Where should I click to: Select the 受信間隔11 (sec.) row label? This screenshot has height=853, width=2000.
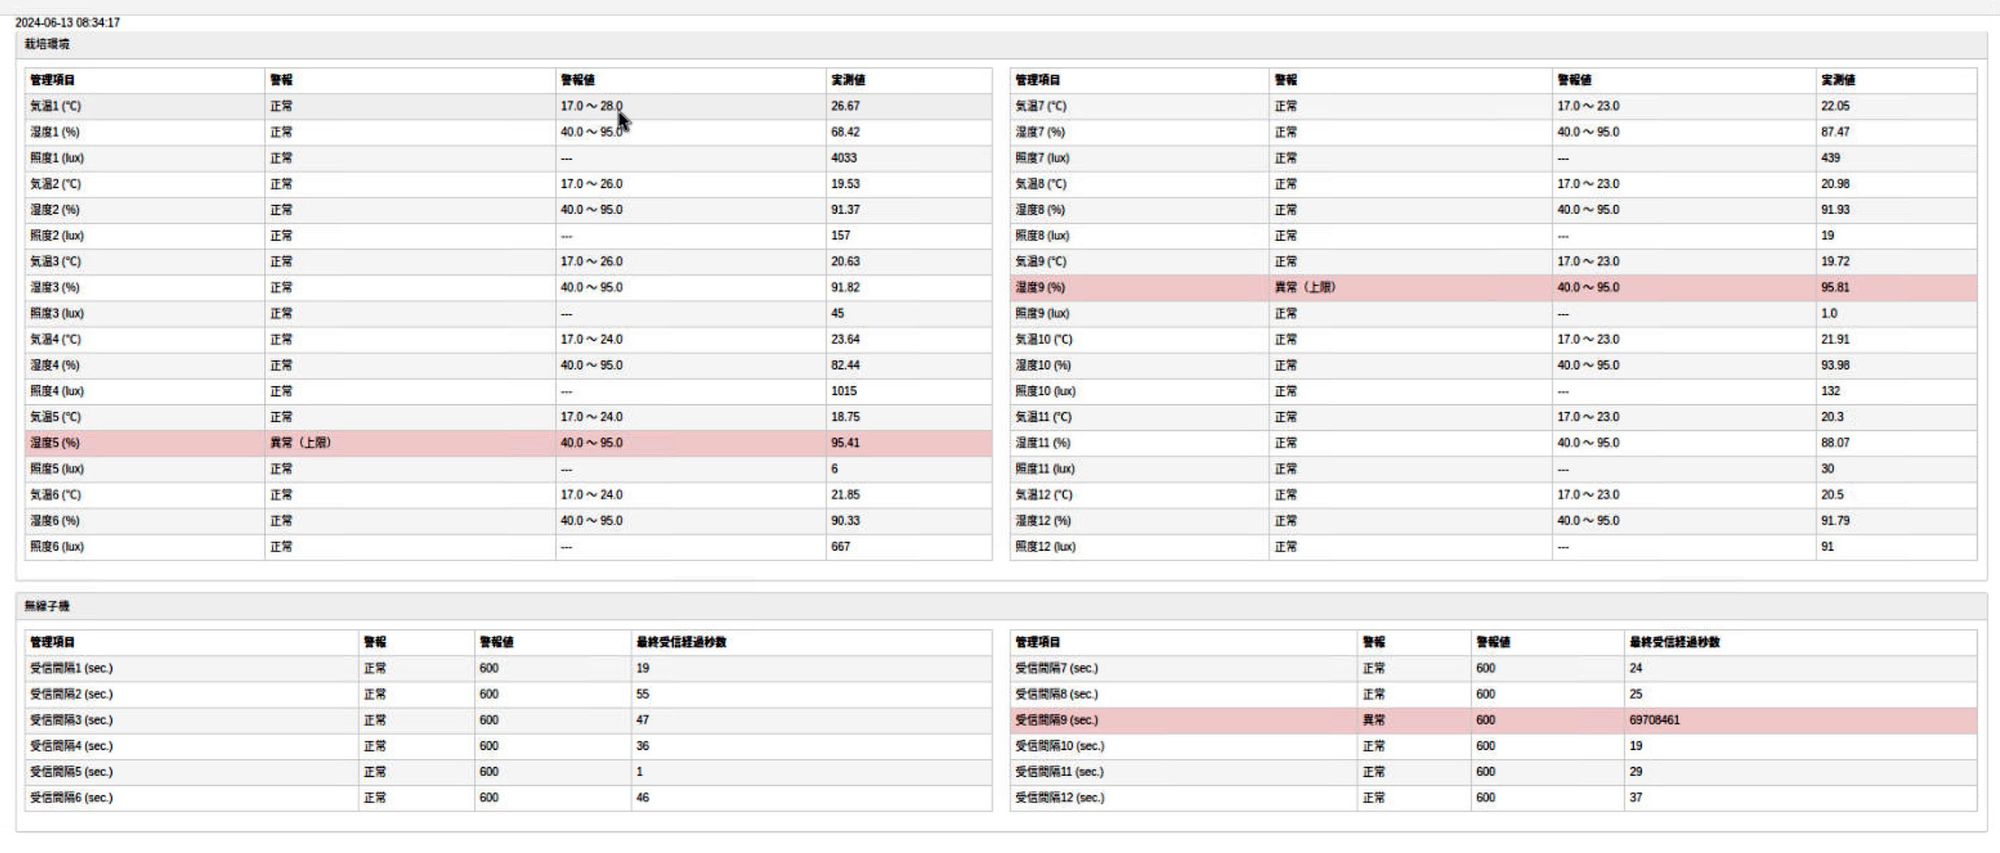[1060, 772]
